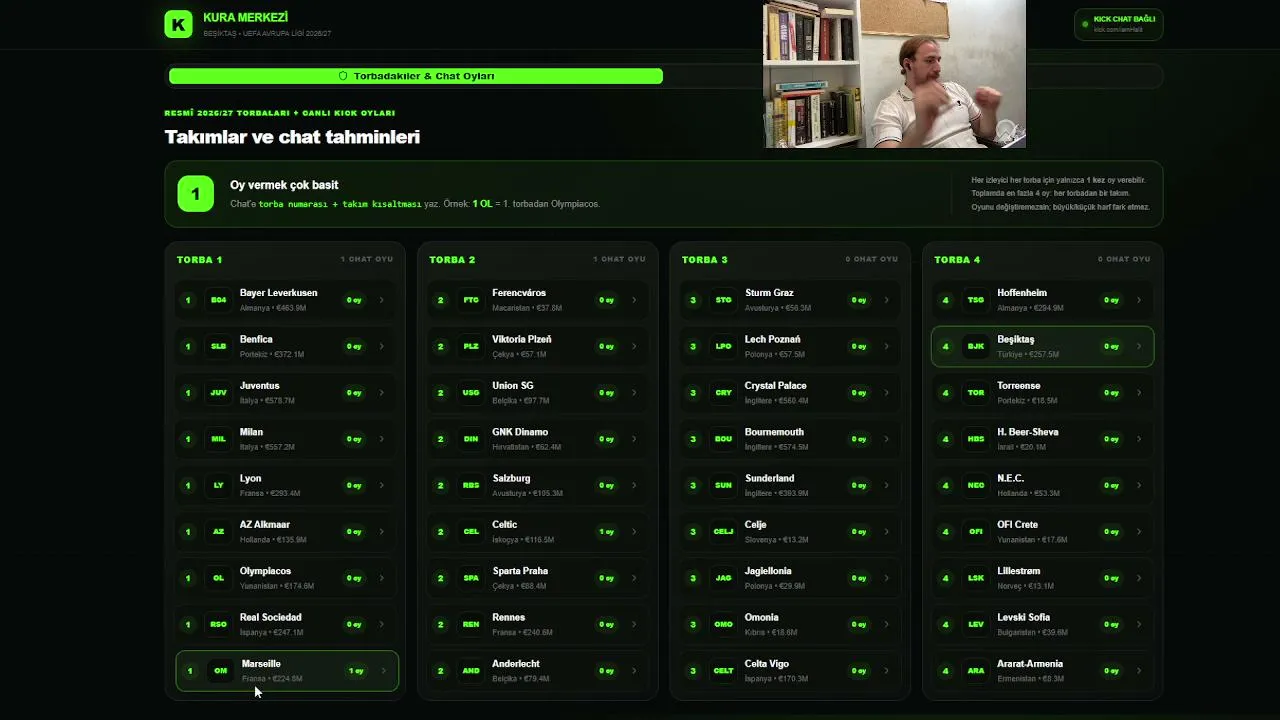Viewport: 1280px width, 720px height.
Task: Click the Takımlar ve chat tahminleri heading
Action: [x=292, y=137]
